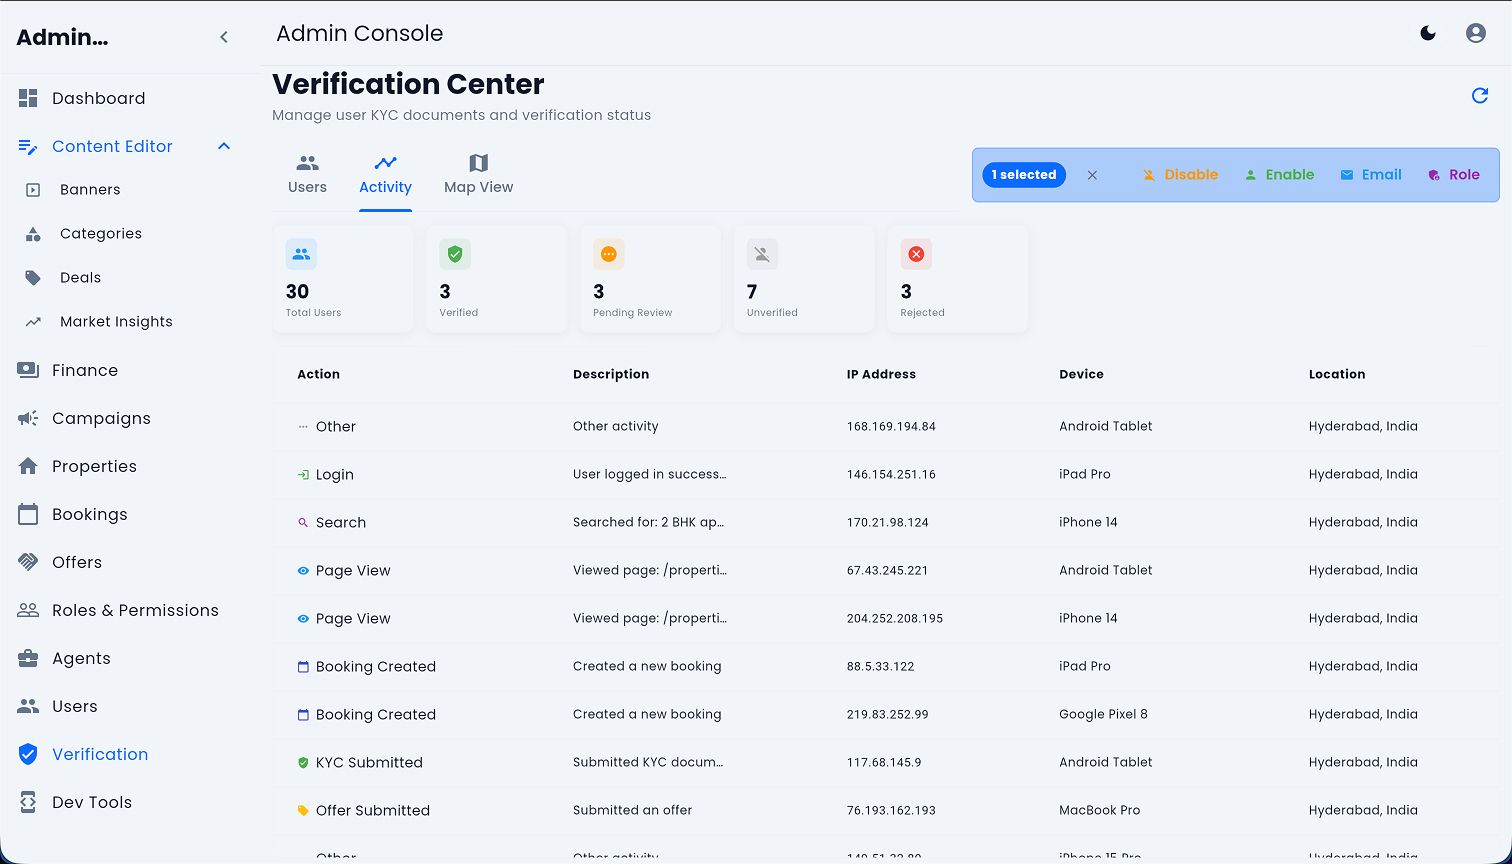Go to Market Insights in sidebar
This screenshot has width=1512, height=864.
116,322
